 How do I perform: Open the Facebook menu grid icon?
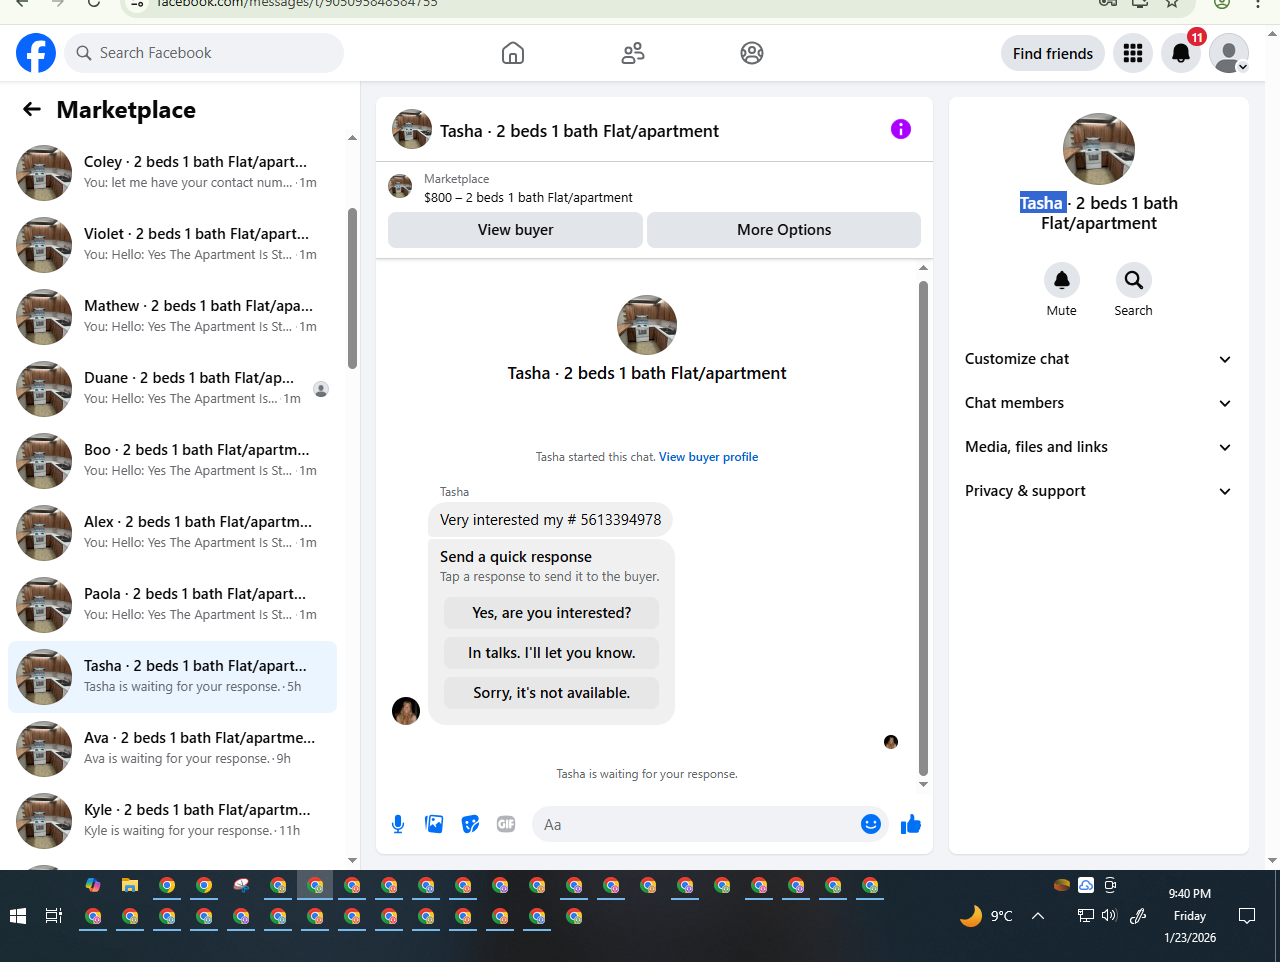coord(1133,53)
